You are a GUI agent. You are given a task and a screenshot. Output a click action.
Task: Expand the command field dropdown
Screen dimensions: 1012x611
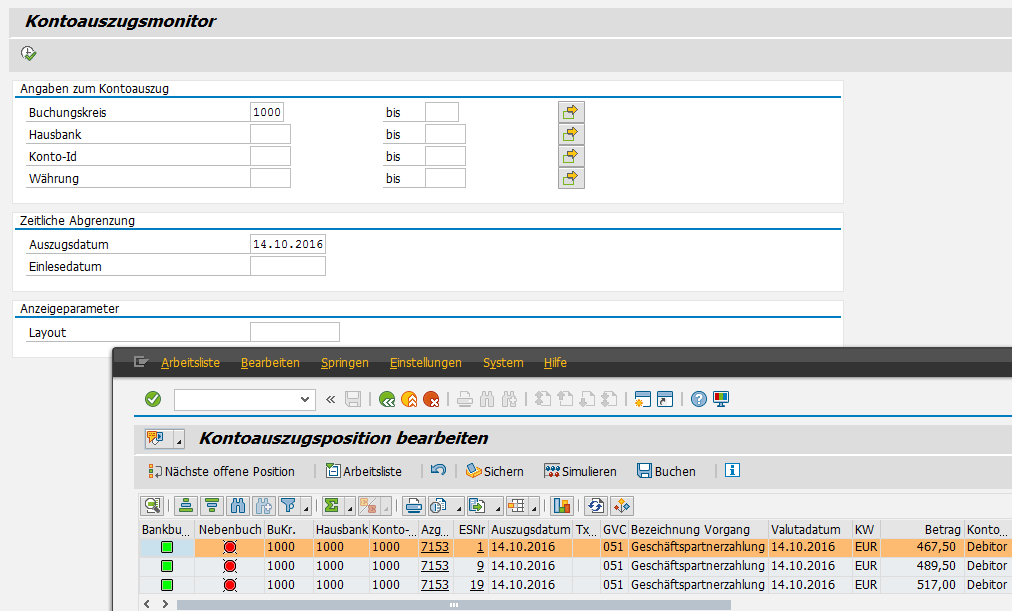point(306,399)
